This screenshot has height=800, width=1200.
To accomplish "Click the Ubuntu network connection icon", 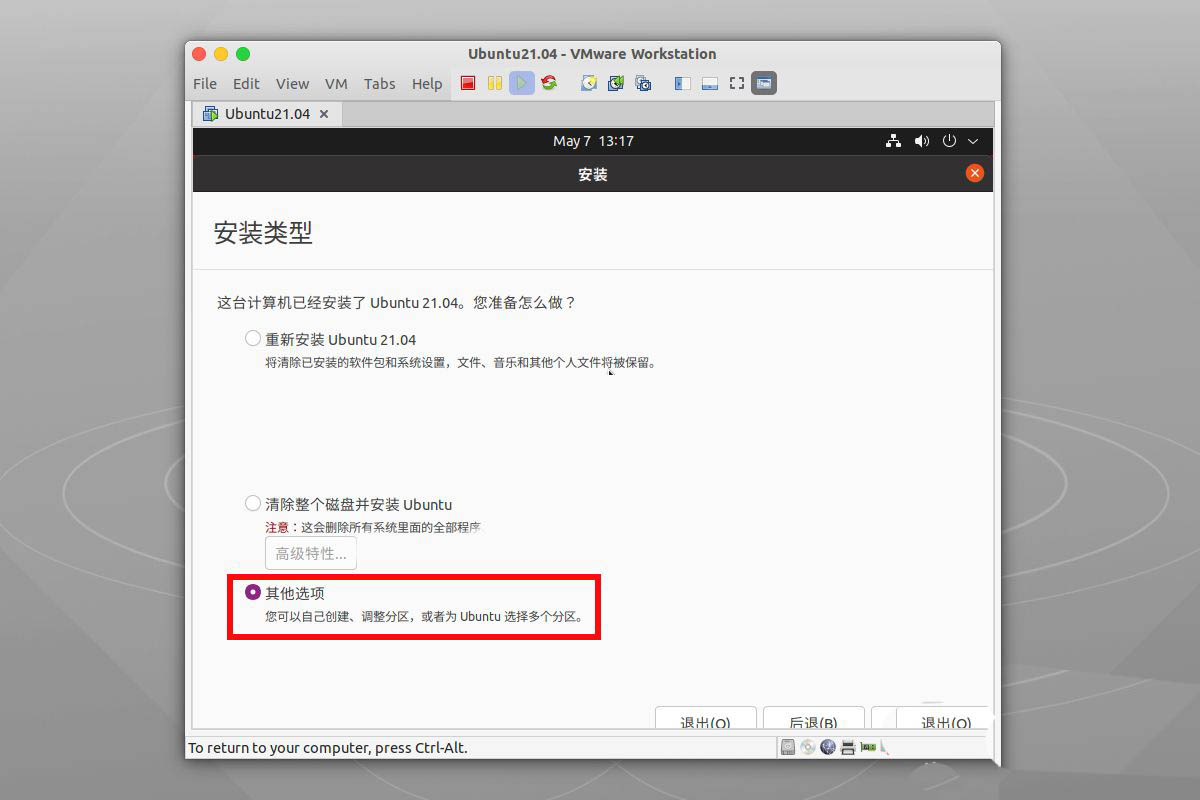I will coord(893,141).
